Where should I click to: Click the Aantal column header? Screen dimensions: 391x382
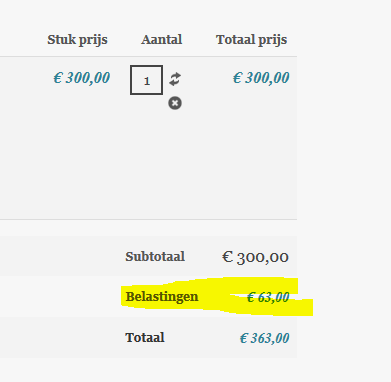tap(162, 40)
